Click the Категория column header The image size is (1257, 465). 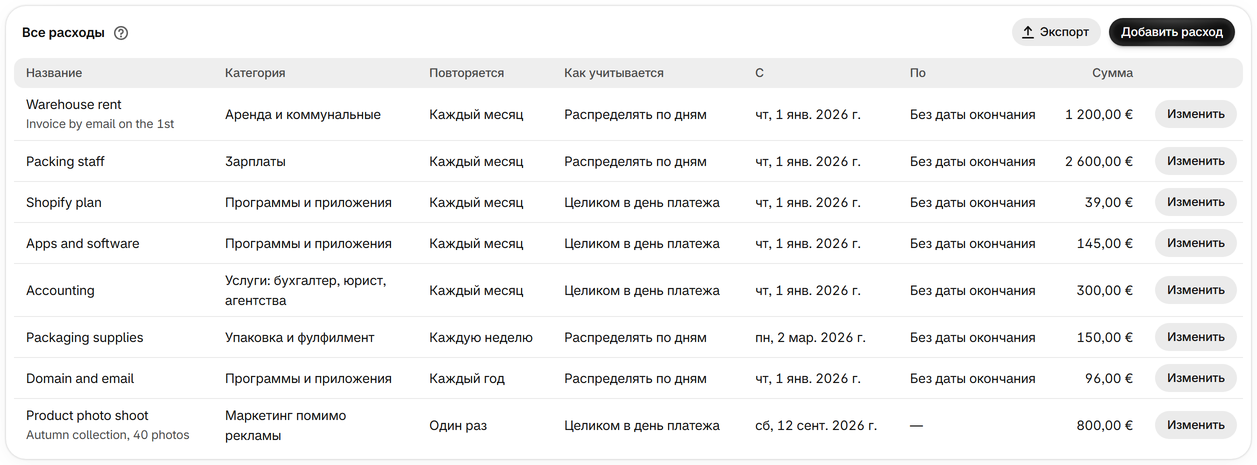coord(255,73)
